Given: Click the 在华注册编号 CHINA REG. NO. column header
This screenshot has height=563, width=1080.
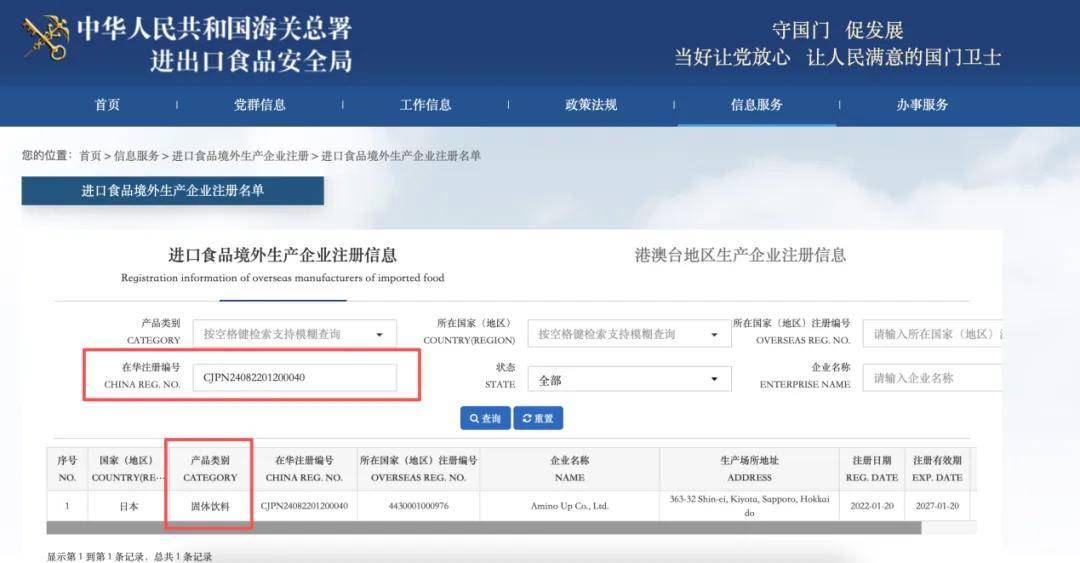Looking at the screenshot, I should point(304,469).
